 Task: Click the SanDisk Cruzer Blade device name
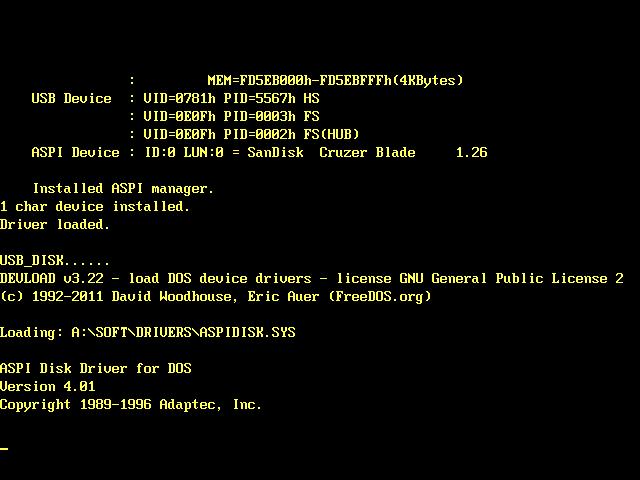[x=331, y=152]
